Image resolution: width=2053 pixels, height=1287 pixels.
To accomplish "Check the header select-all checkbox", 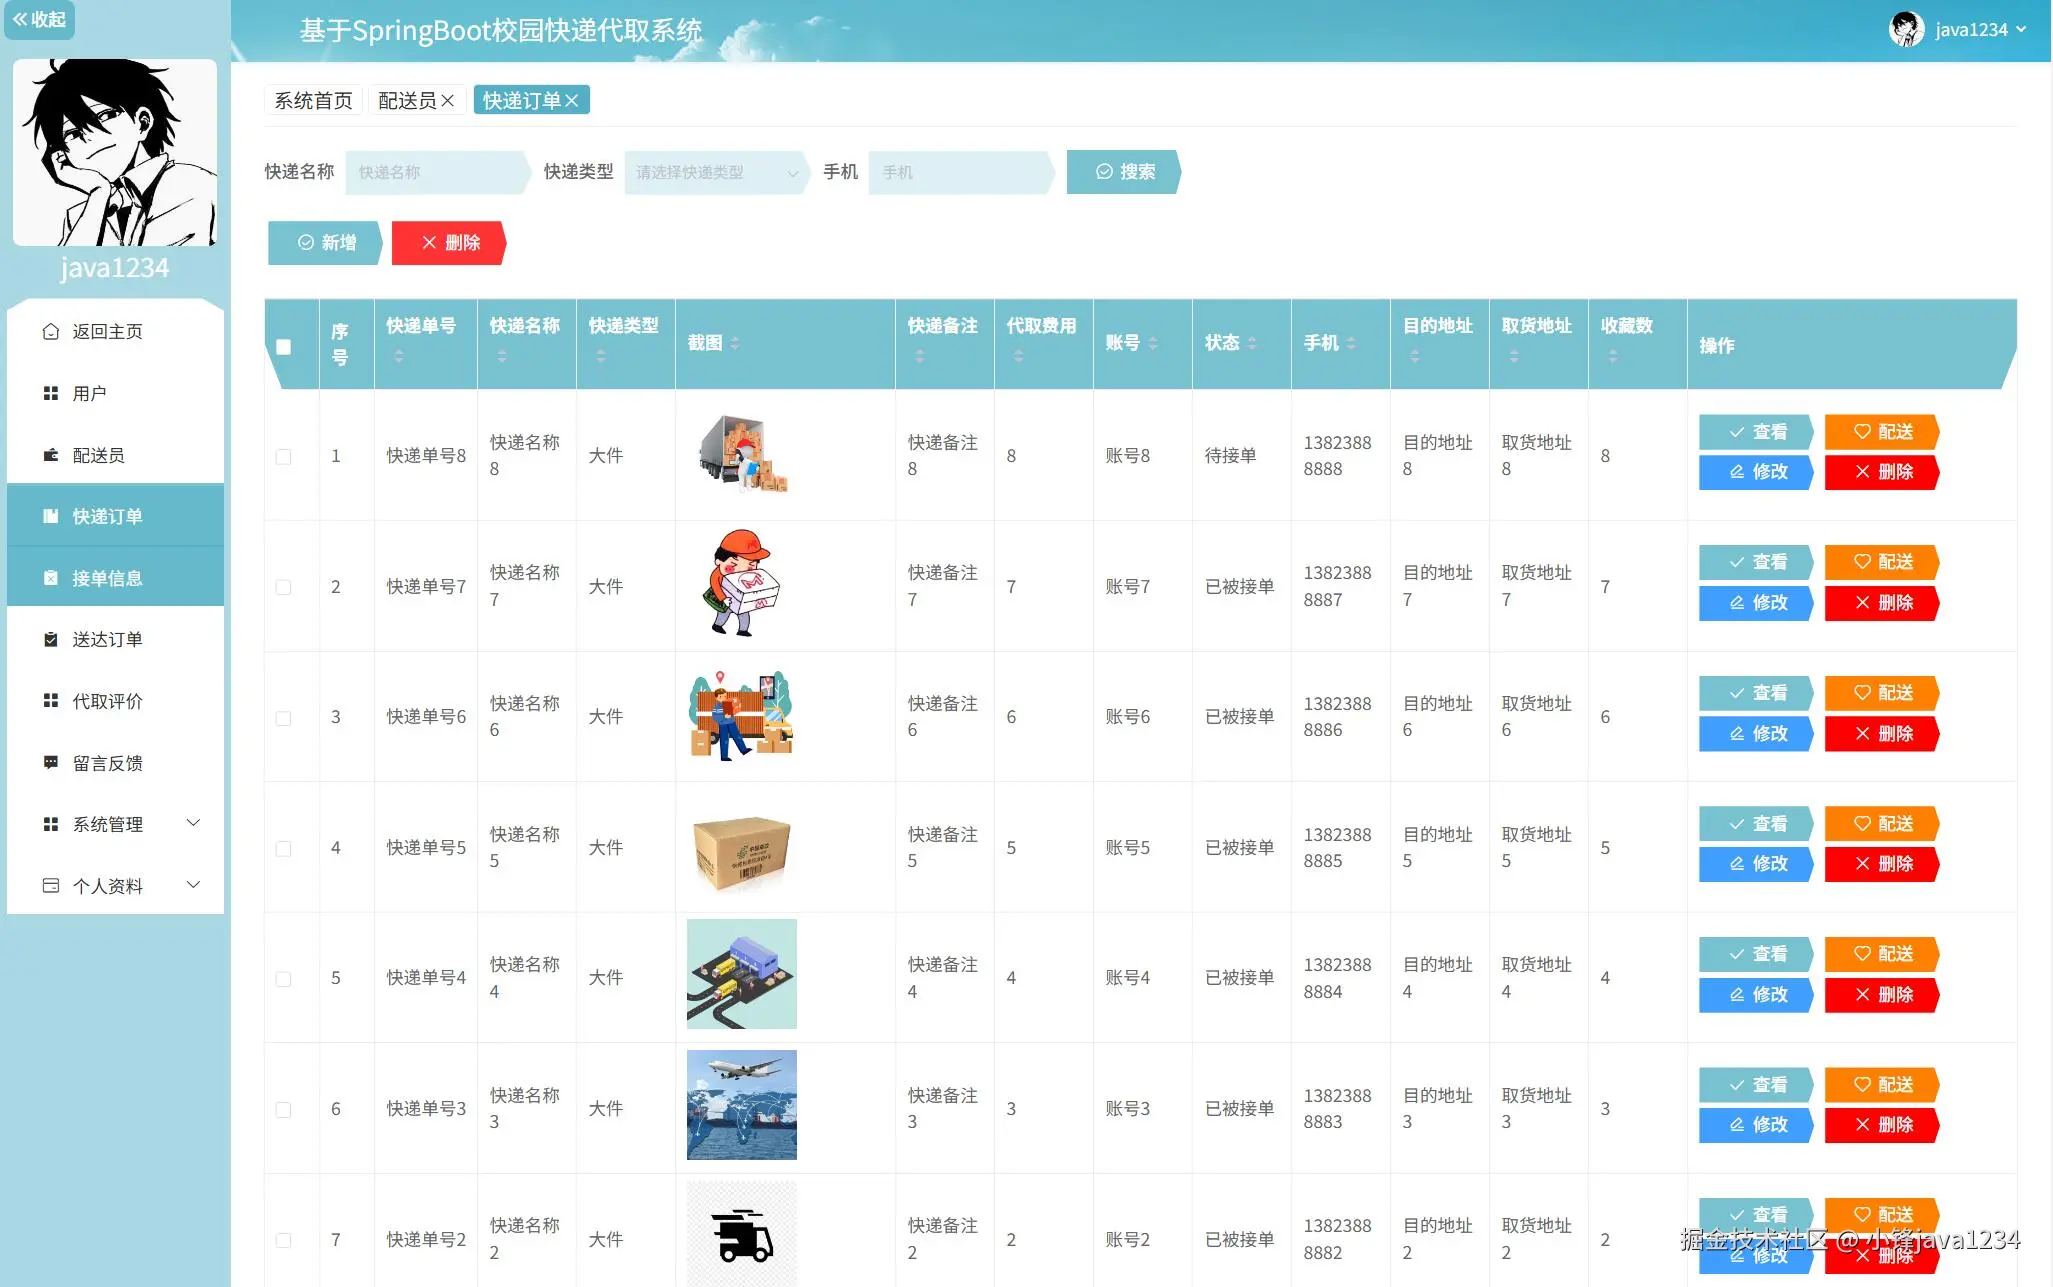I will tap(284, 346).
